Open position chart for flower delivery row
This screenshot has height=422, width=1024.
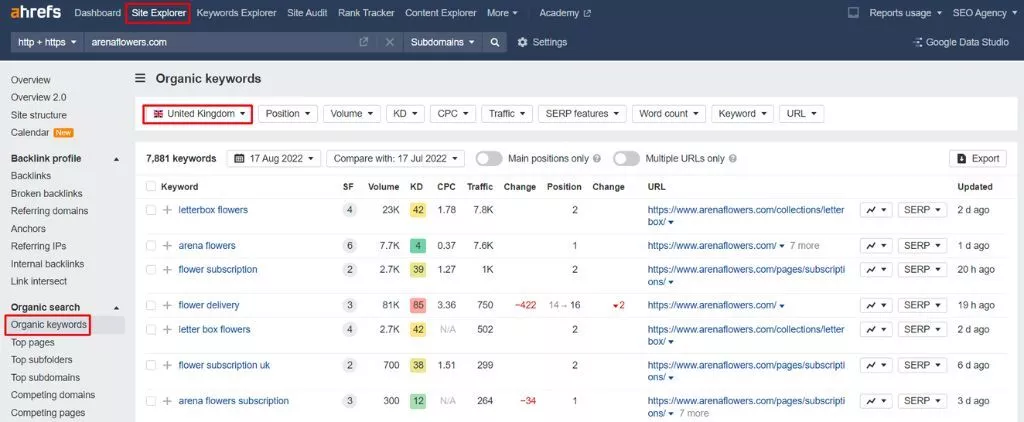click(x=876, y=305)
